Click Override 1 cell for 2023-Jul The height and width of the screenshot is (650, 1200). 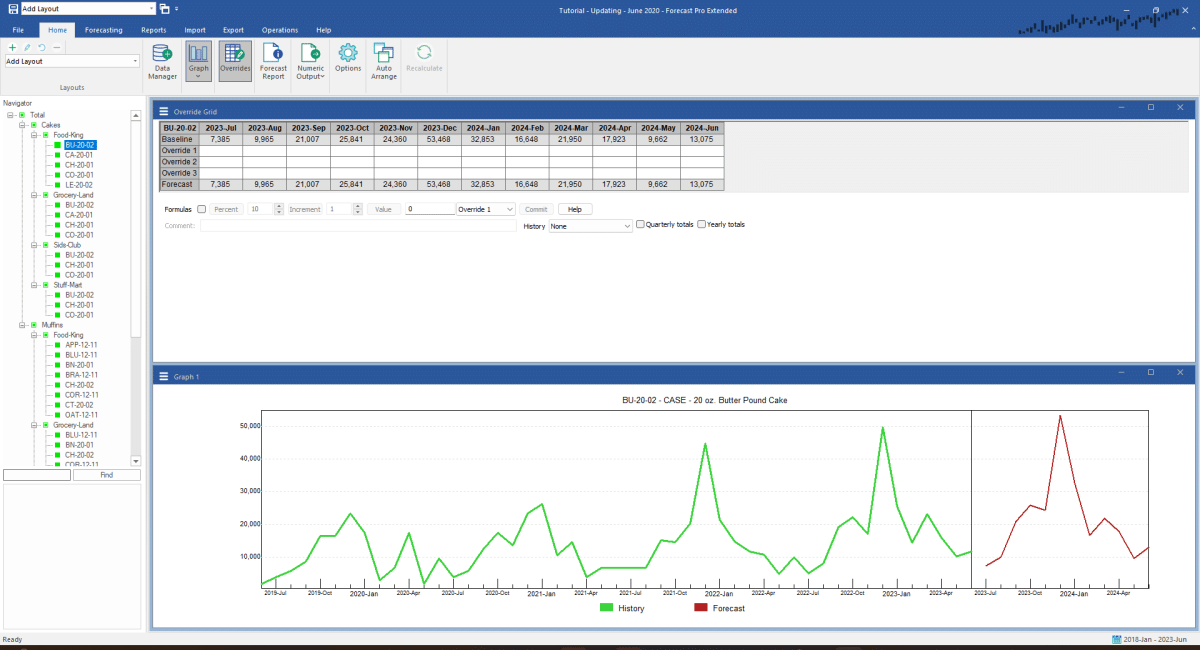click(x=220, y=150)
